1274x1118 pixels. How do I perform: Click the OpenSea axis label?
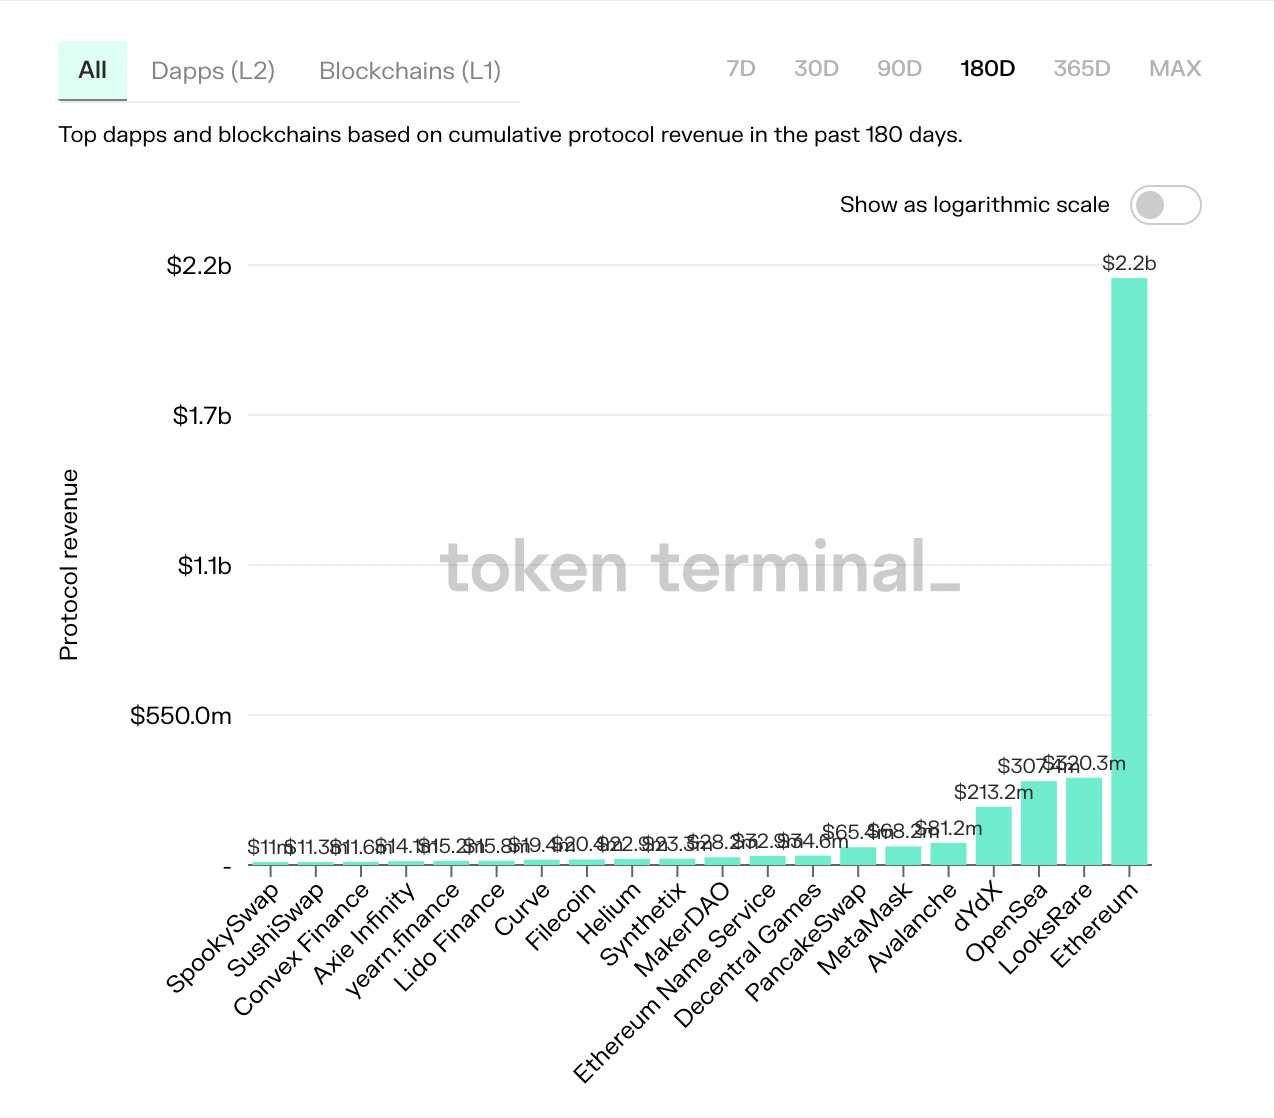point(1006,923)
